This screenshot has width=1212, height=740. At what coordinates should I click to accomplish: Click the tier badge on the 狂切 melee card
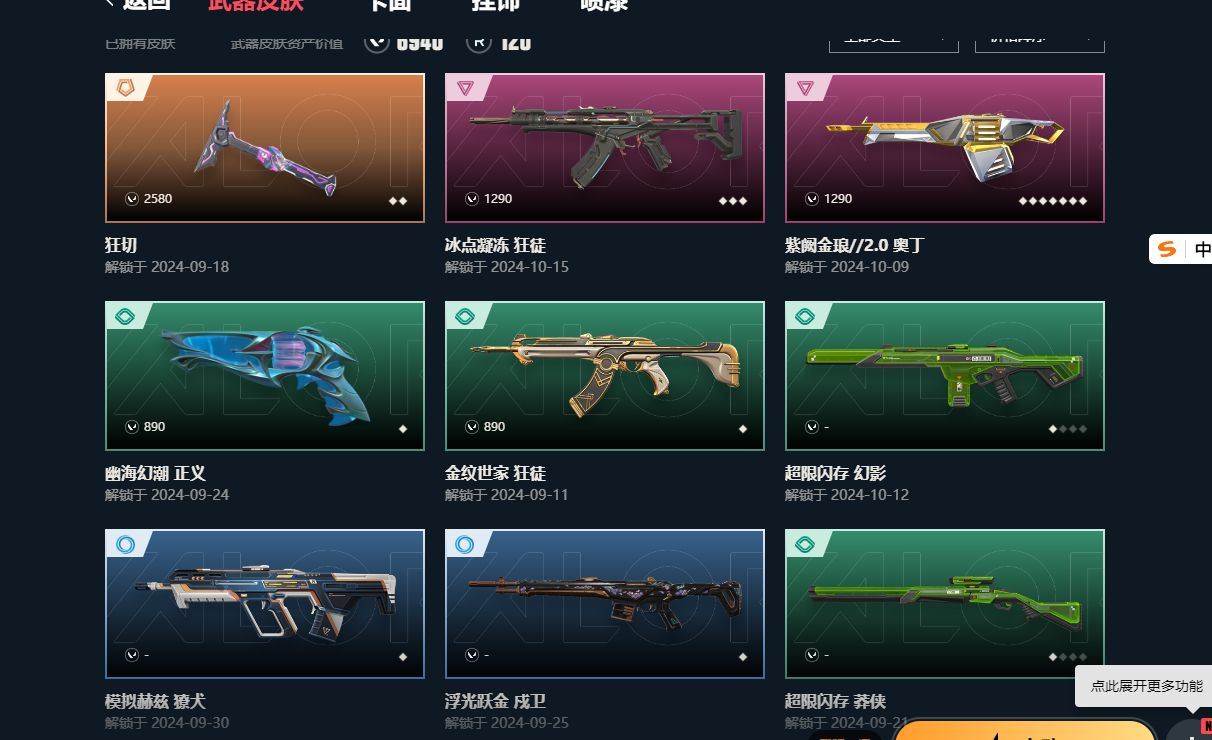coord(126,88)
